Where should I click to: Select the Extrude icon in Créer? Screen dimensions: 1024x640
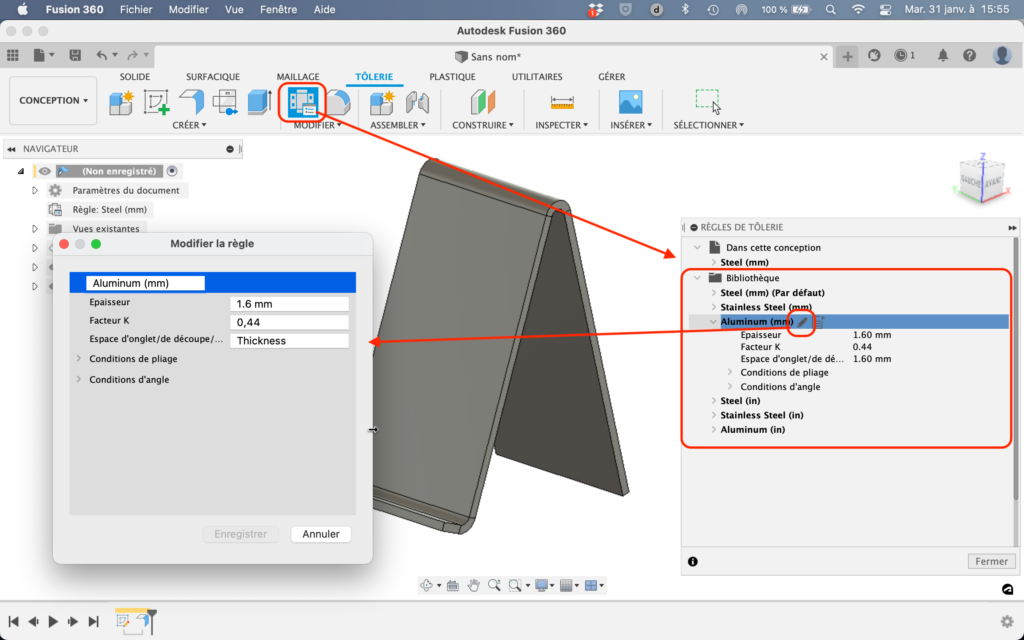click(259, 103)
